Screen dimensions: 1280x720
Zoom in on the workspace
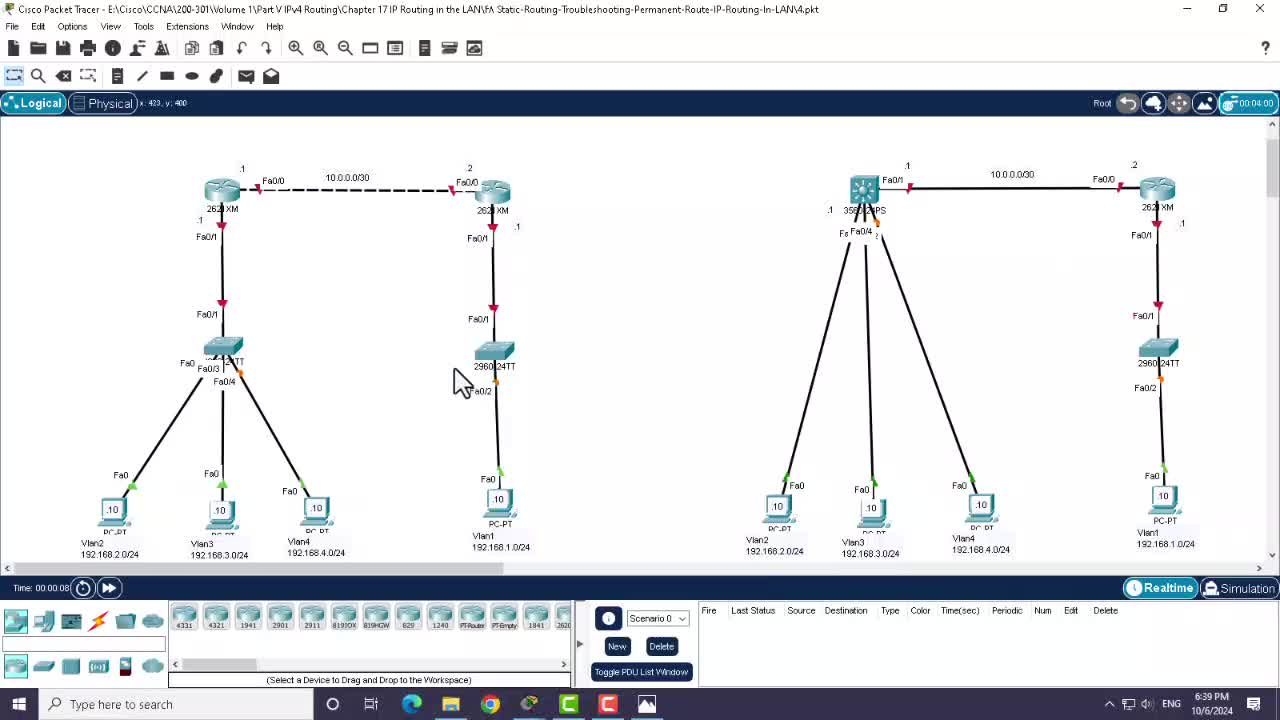[x=296, y=48]
